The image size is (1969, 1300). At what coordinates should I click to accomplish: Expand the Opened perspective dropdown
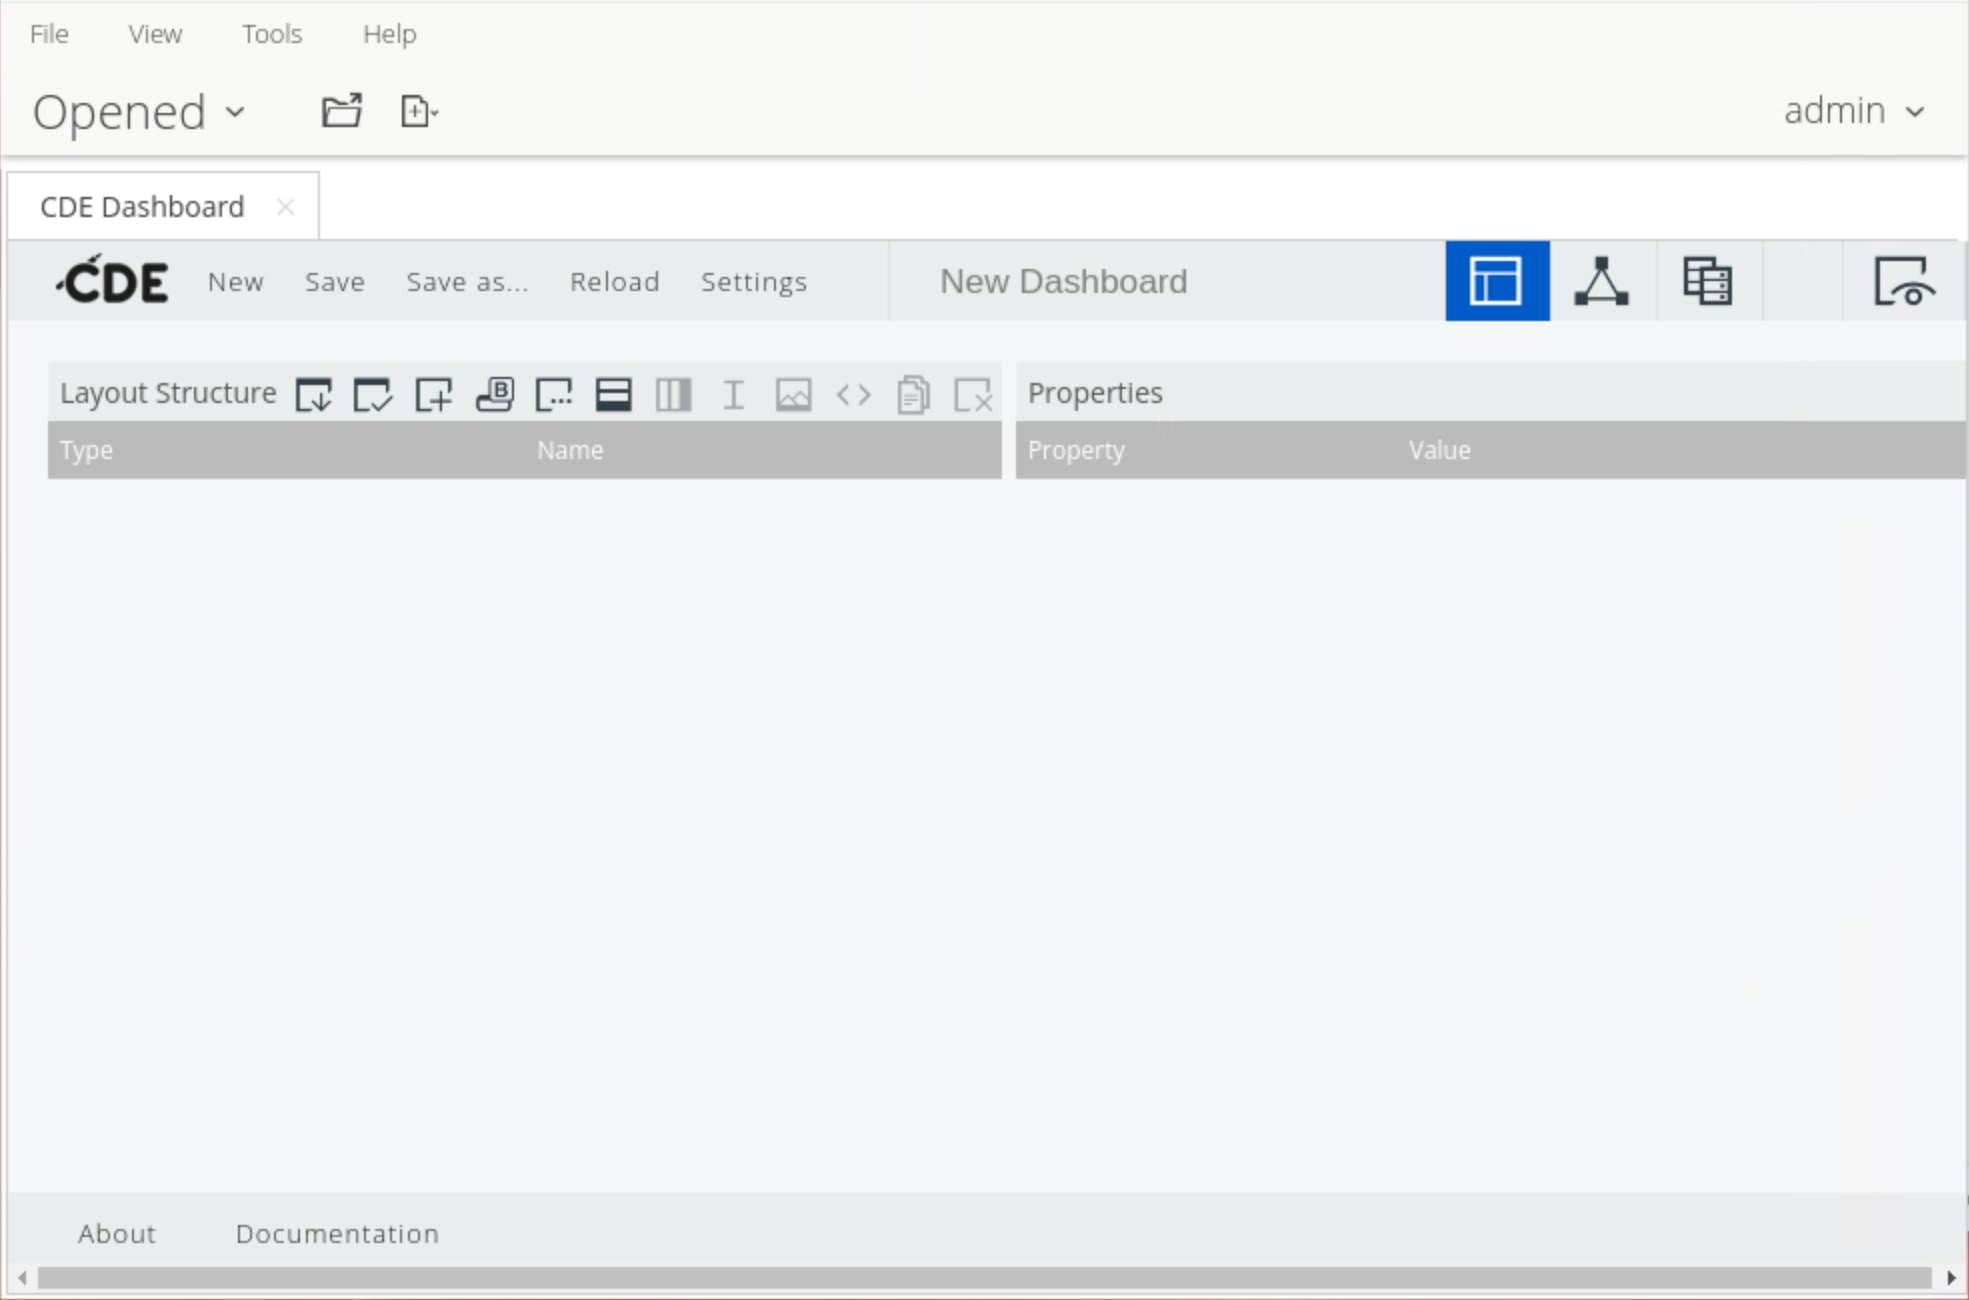pos(139,112)
